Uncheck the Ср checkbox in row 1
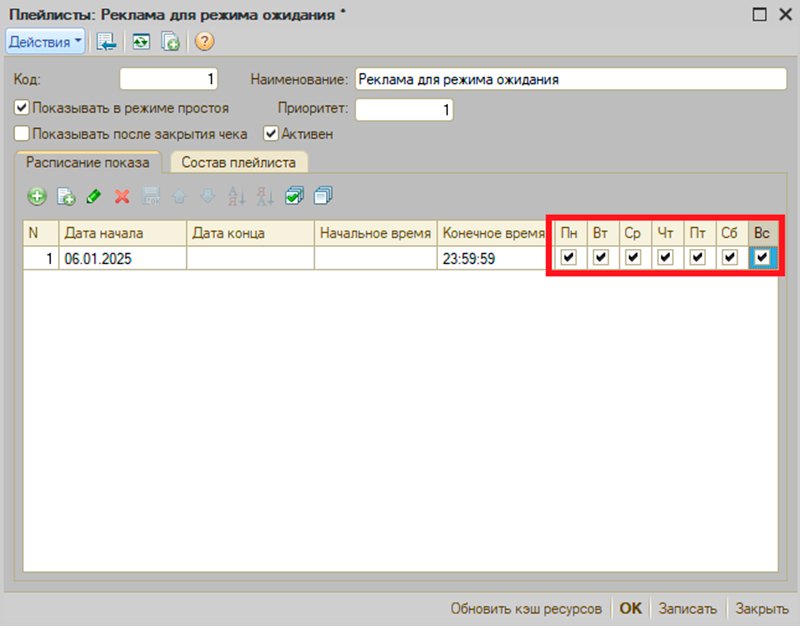This screenshot has height=626, width=800. (633, 257)
